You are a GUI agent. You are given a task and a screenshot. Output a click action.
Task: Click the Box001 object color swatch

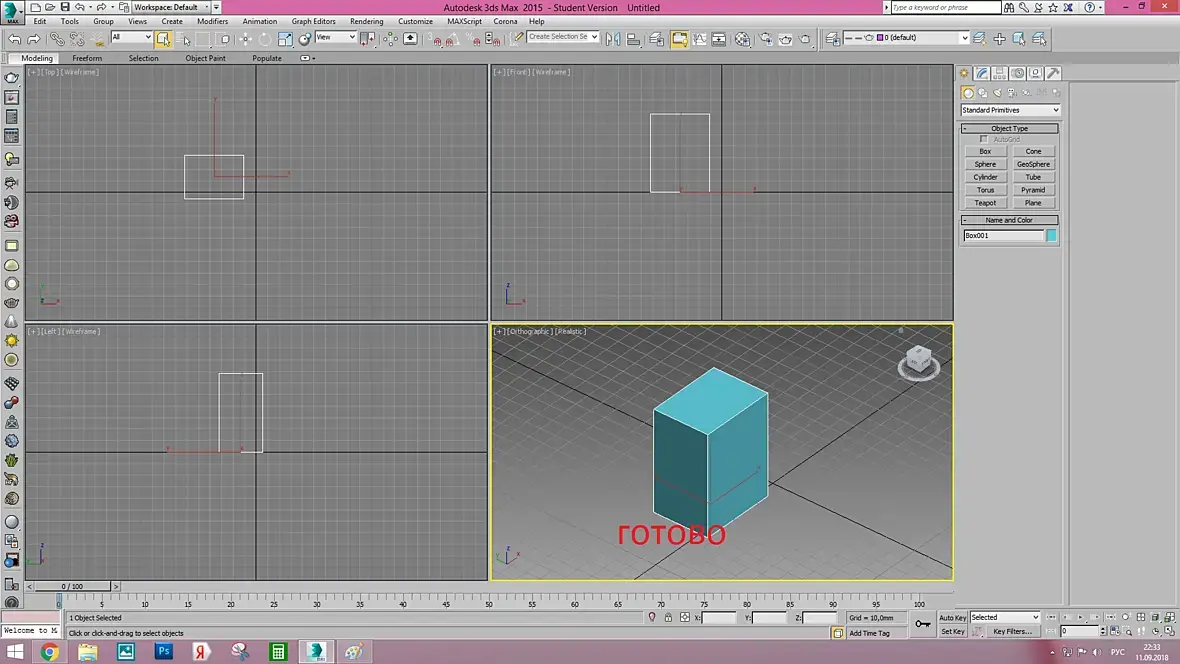1051,236
